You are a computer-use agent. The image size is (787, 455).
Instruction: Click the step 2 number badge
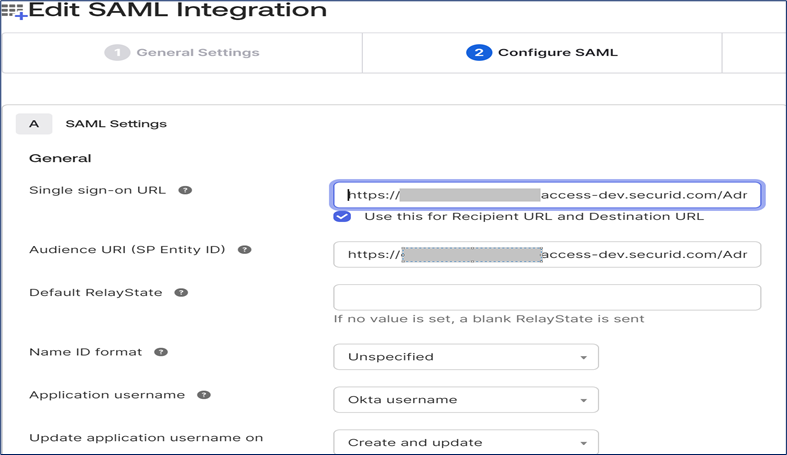(x=478, y=52)
